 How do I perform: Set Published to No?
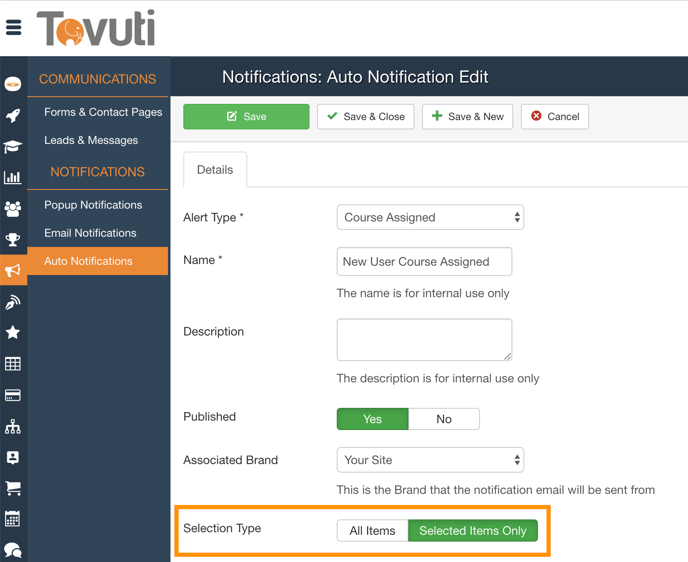click(x=444, y=419)
